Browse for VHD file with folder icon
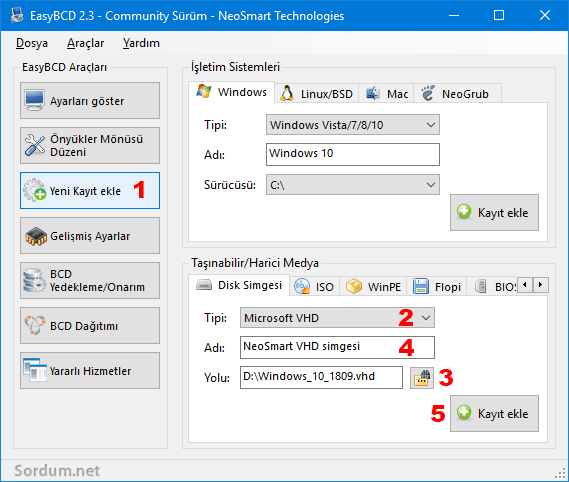This screenshot has width=569, height=482. [422, 378]
